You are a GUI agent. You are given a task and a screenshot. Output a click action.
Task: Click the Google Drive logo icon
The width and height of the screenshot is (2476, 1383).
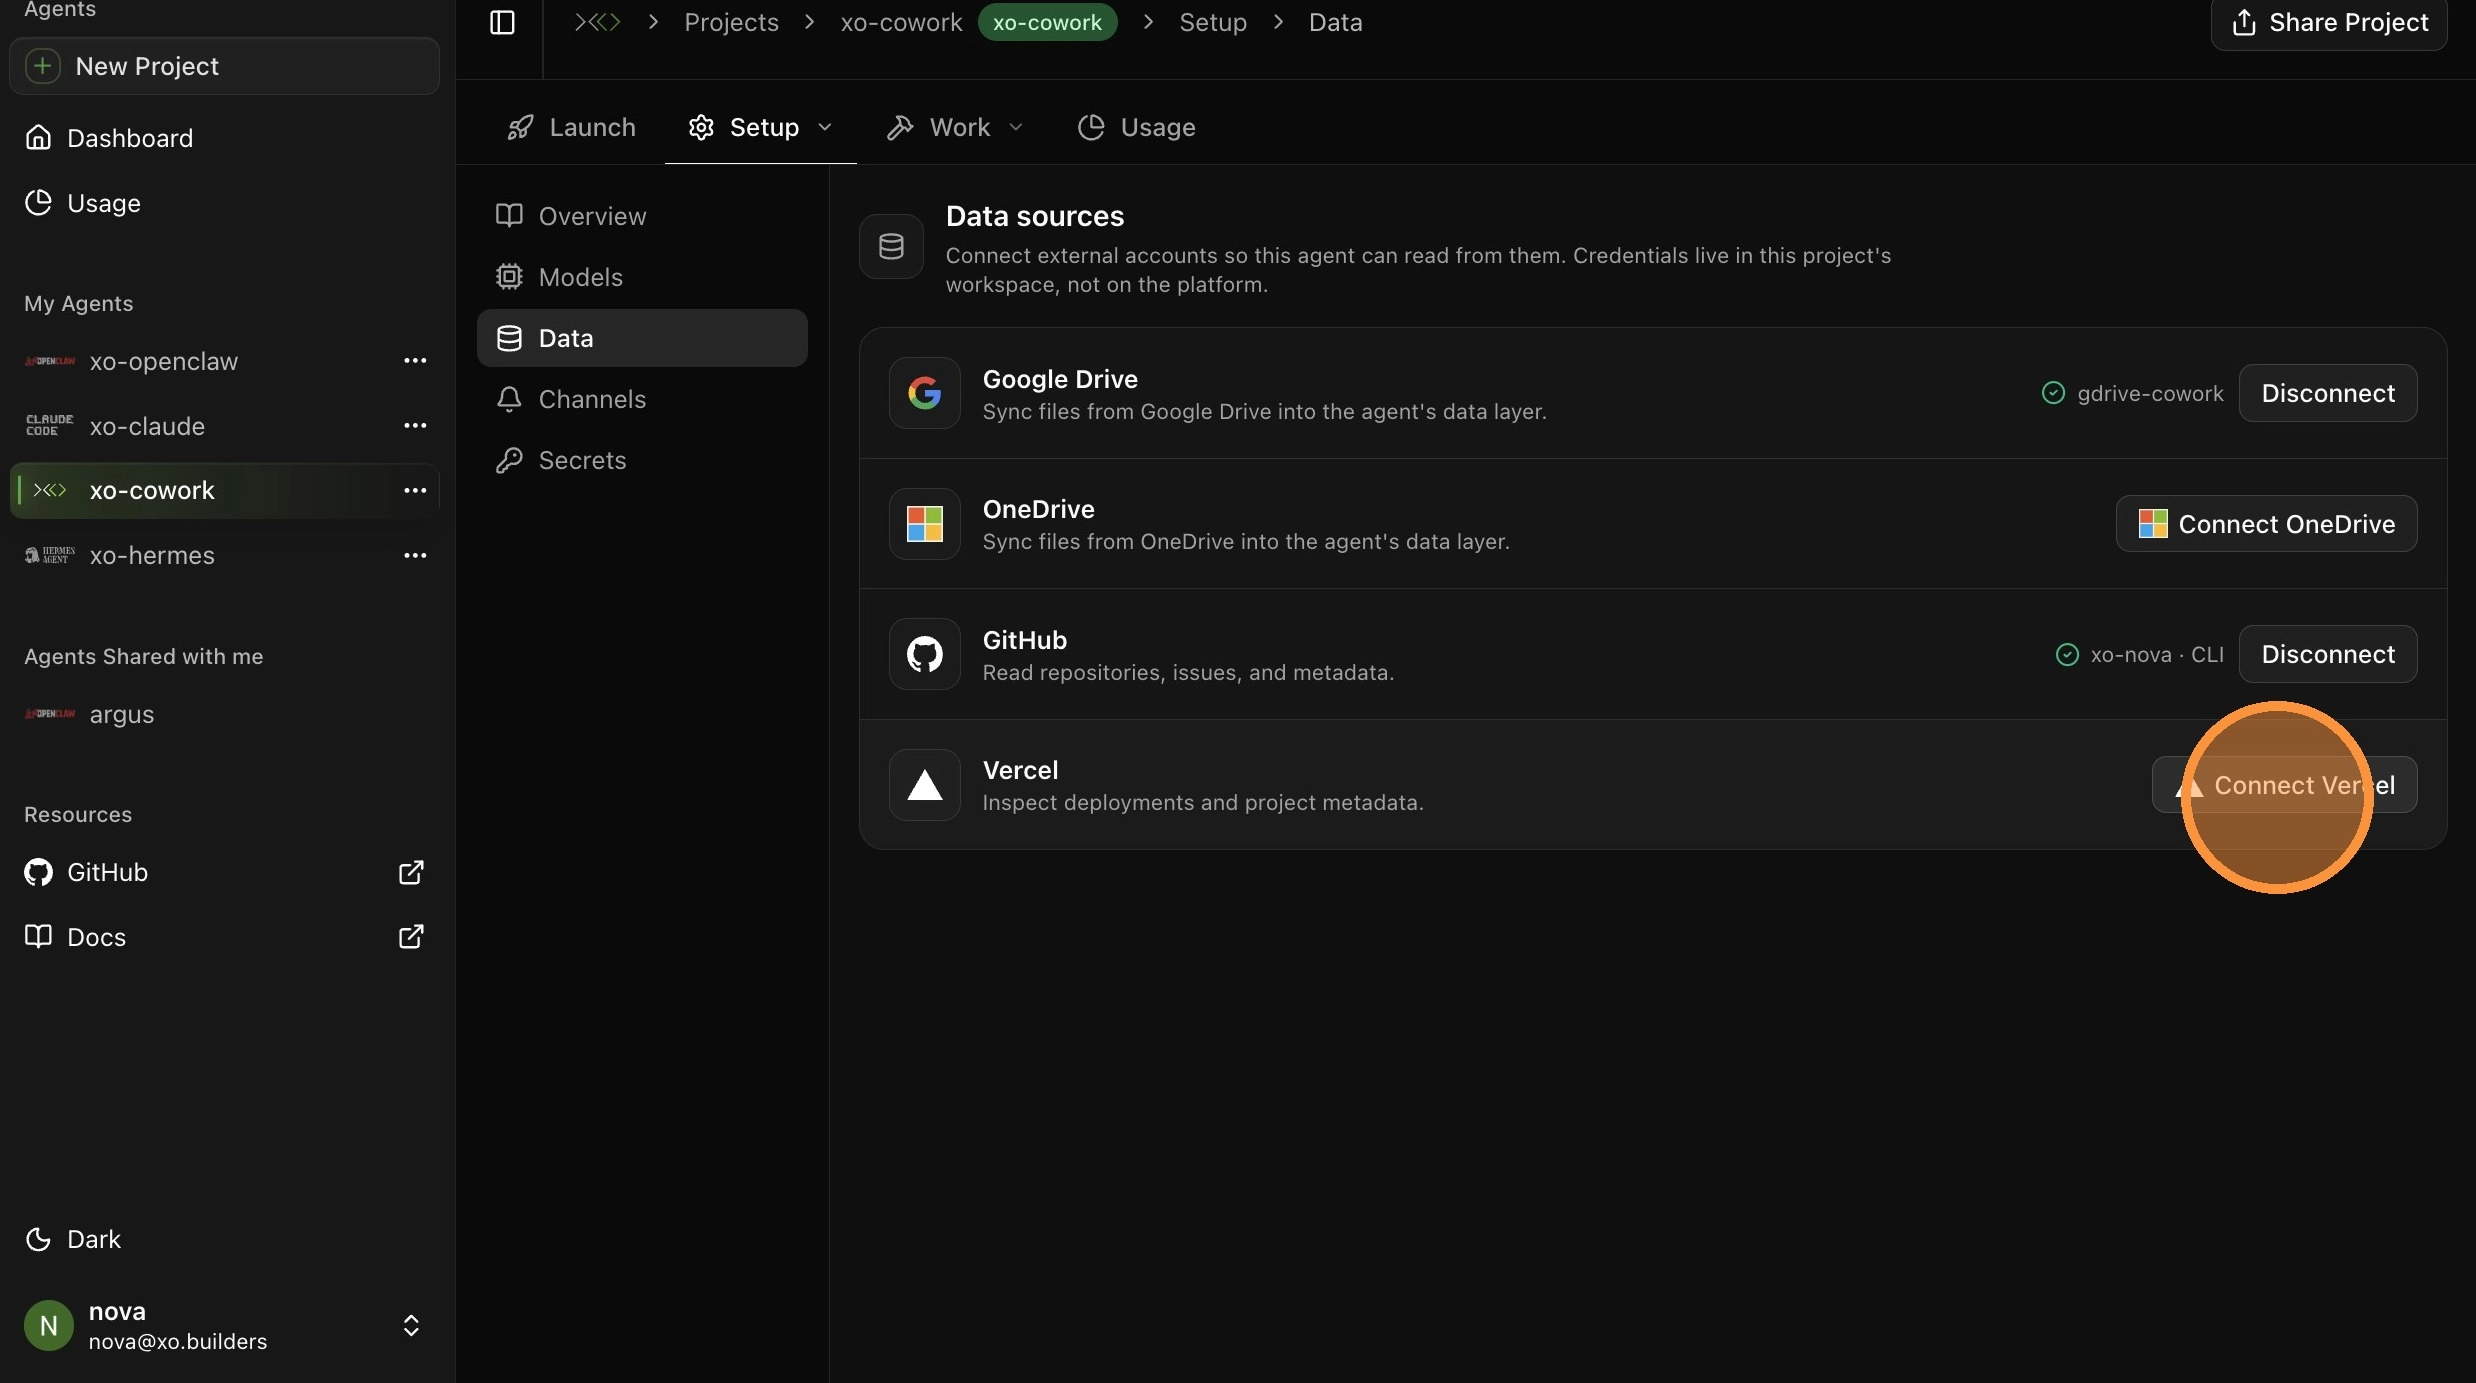coord(925,393)
